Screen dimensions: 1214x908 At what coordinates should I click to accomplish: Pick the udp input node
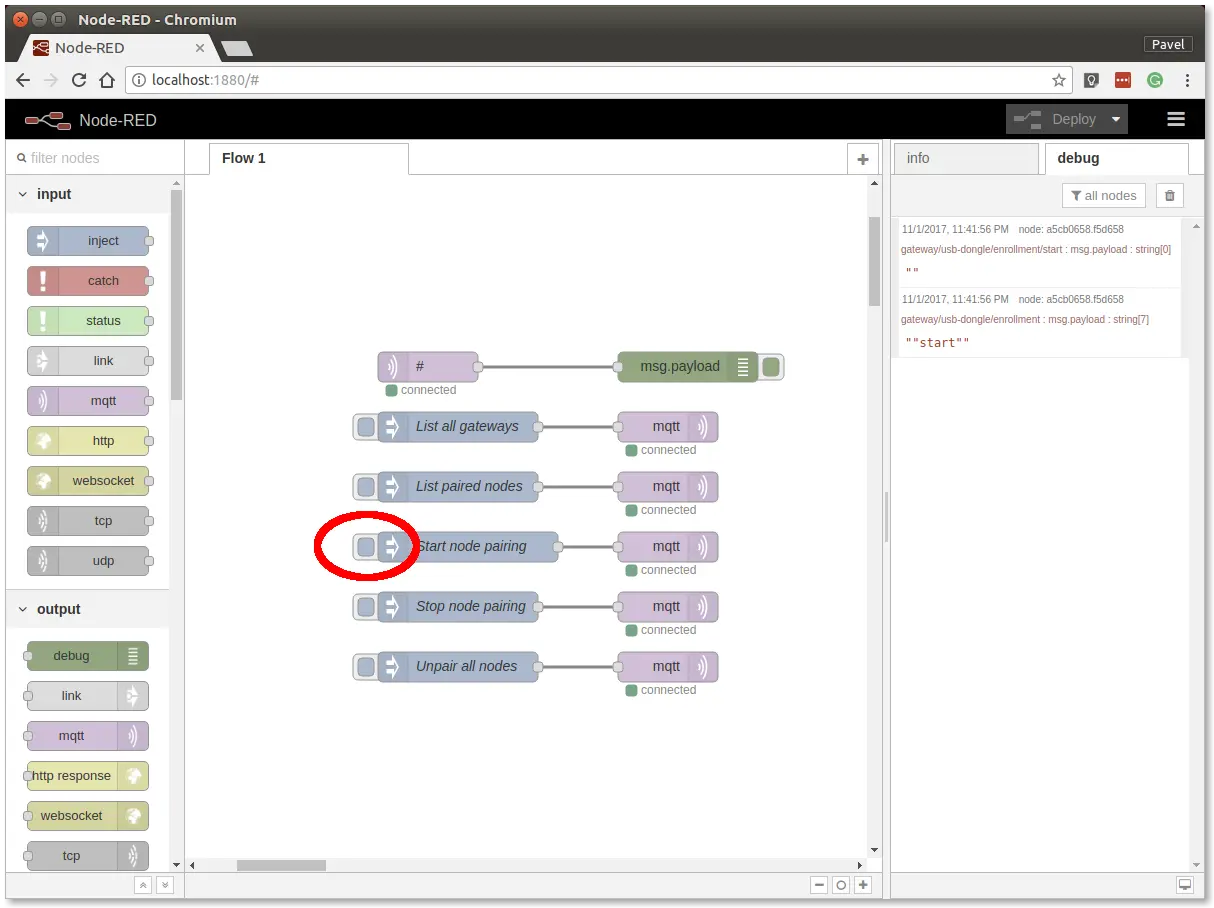pos(88,561)
